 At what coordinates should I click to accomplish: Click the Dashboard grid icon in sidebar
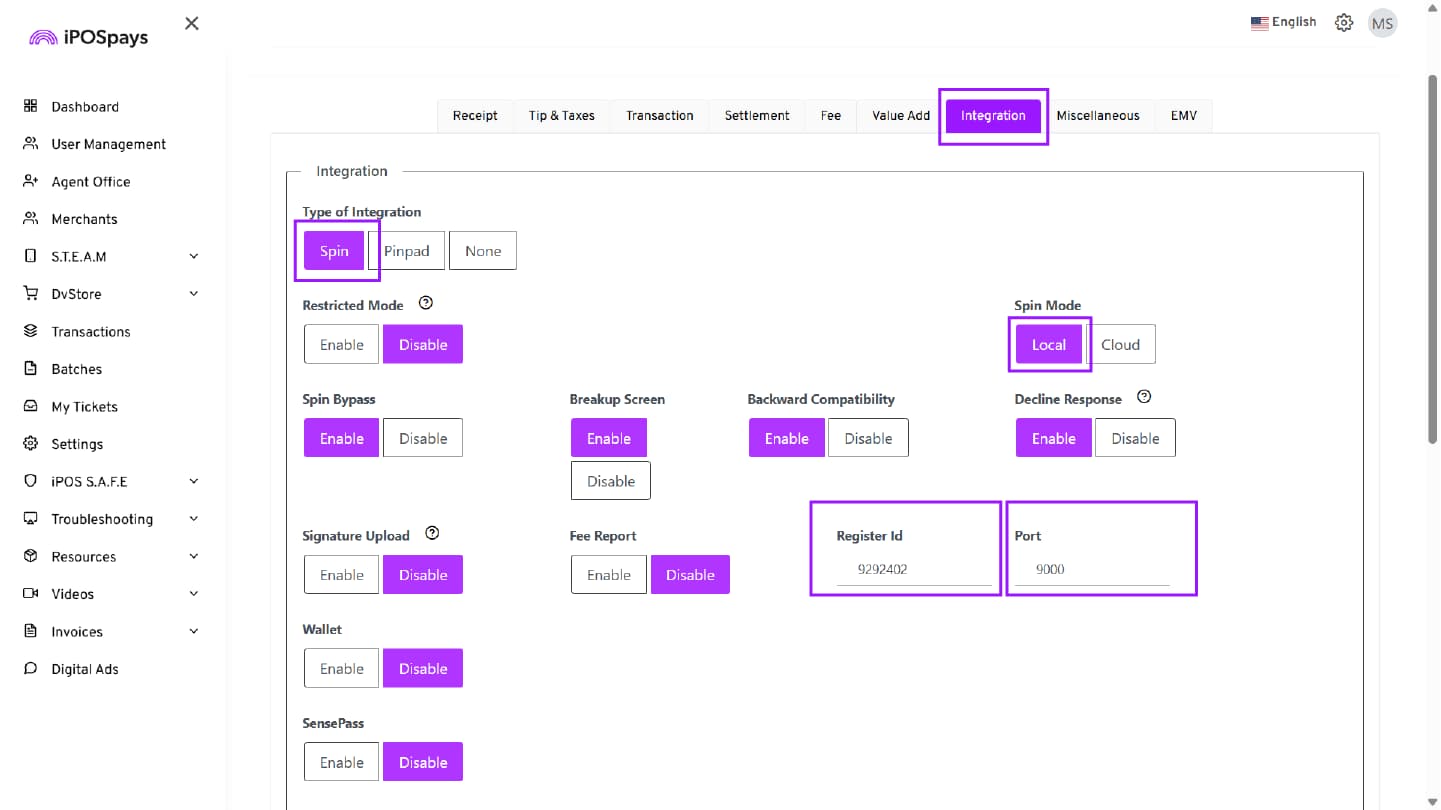tap(30, 106)
